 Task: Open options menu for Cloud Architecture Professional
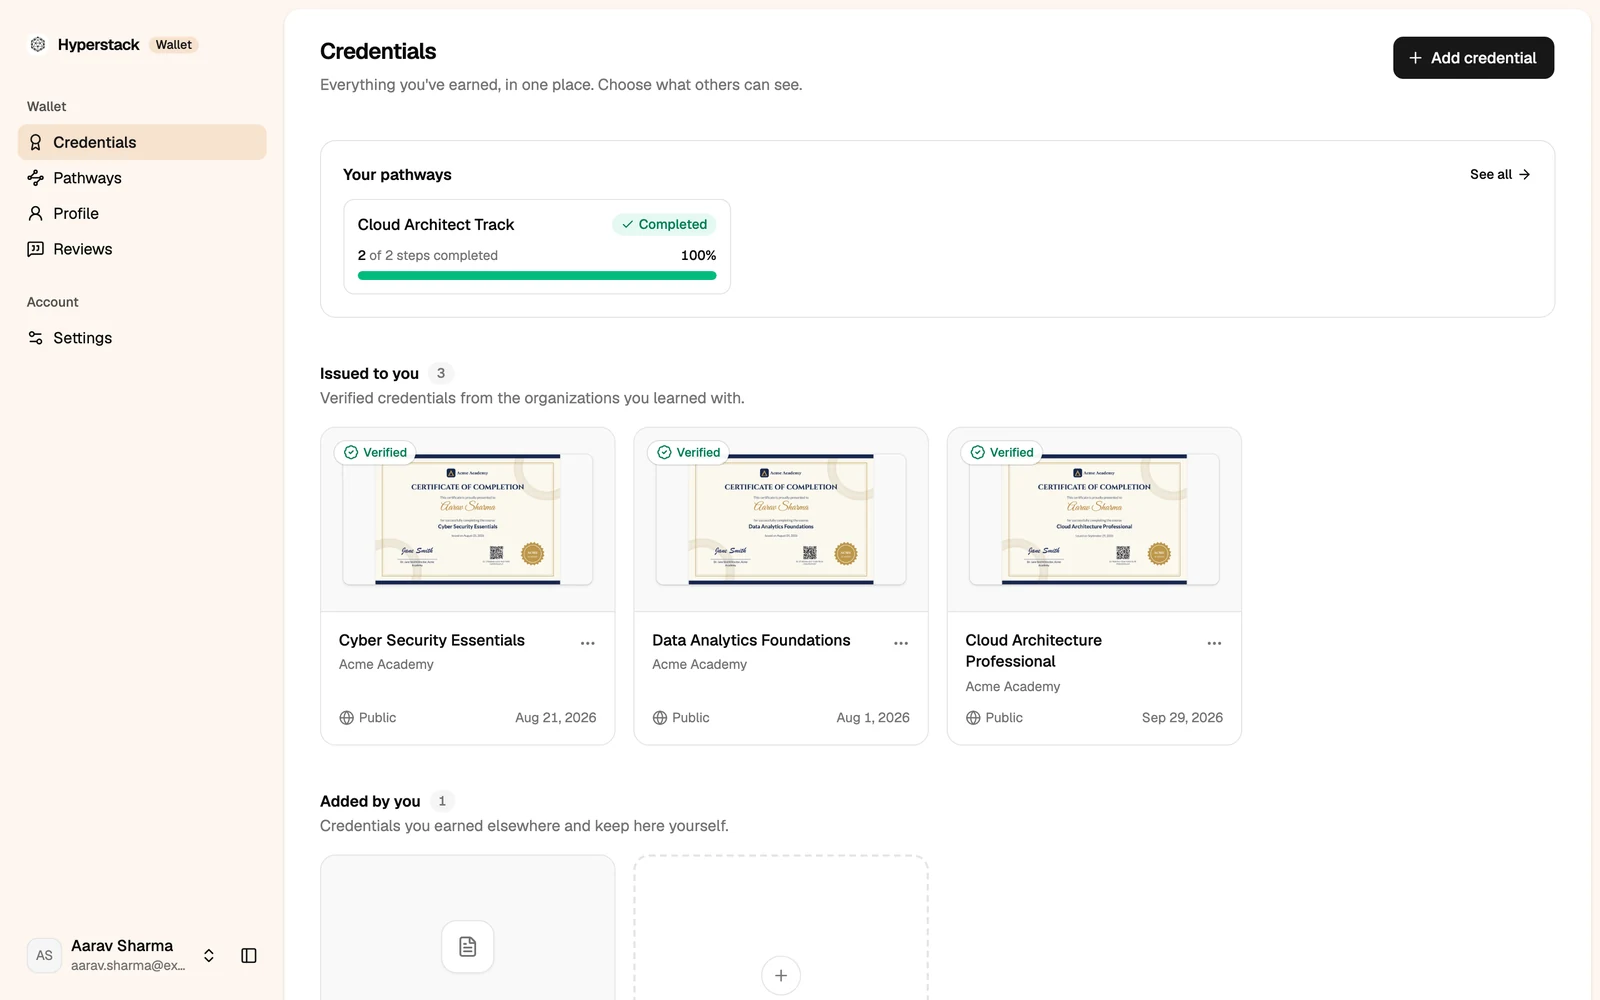1214,643
